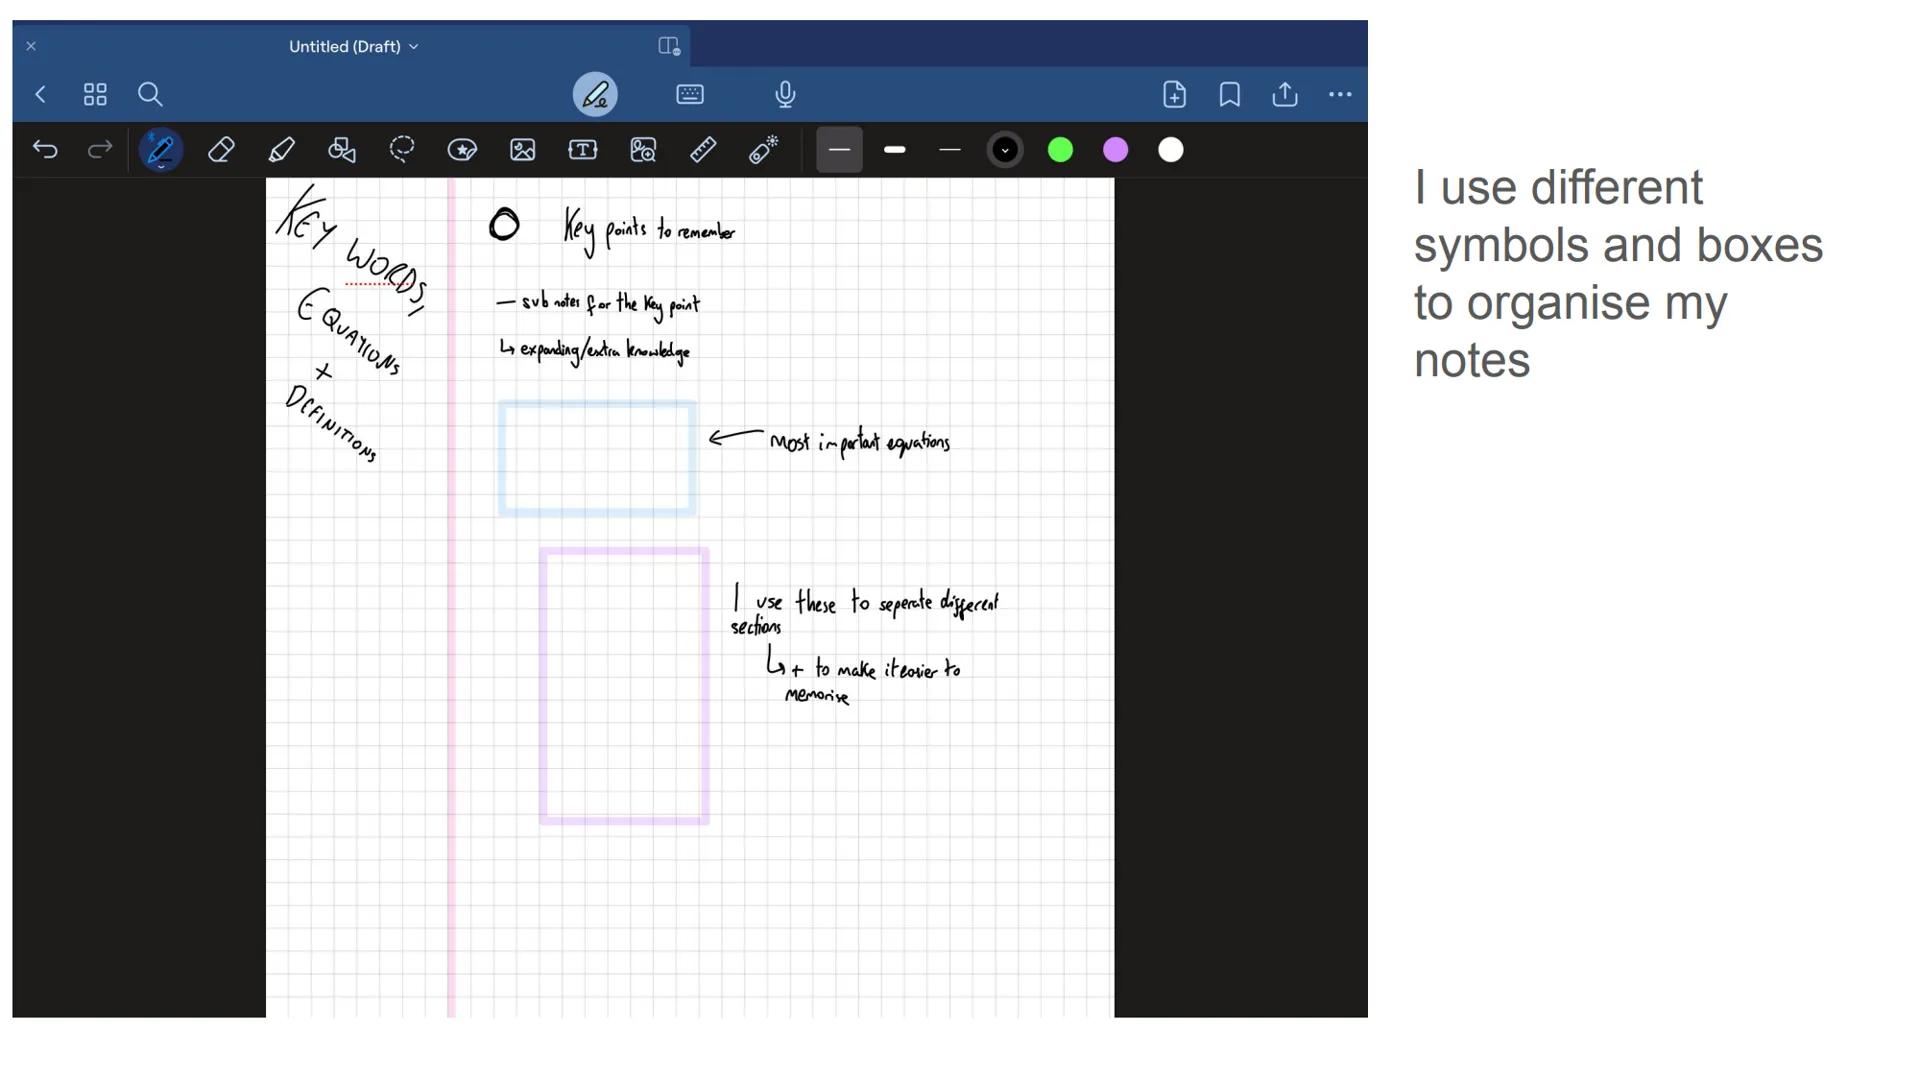Screen dimensions: 1920x1080
Task: Select the Lasso selection tool
Action: pyautogui.click(x=401, y=149)
